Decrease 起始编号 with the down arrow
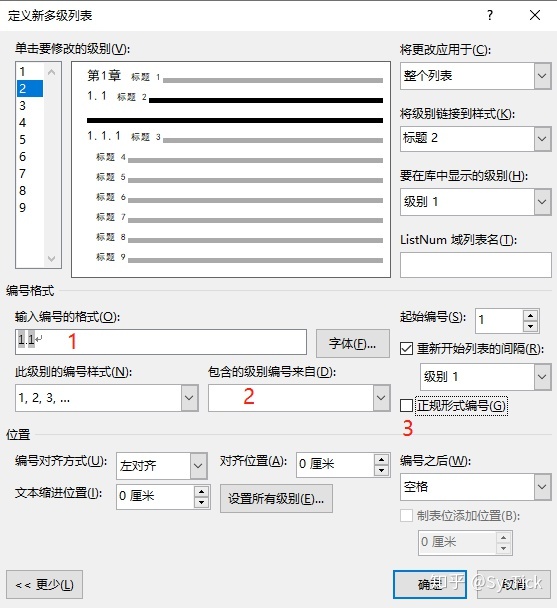The height and width of the screenshot is (608, 557). [530, 327]
